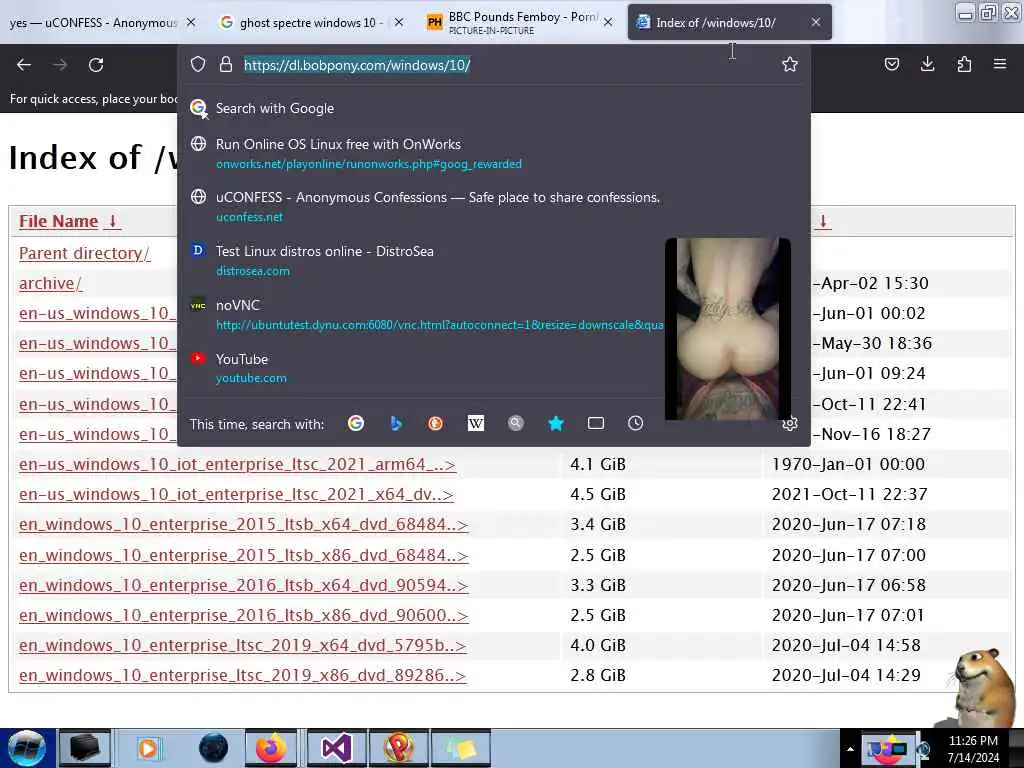The width and height of the screenshot is (1024, 768).
Task: Click the 3.4 GiB size cell
Action: pyautogui.click(x=598, y=524)
